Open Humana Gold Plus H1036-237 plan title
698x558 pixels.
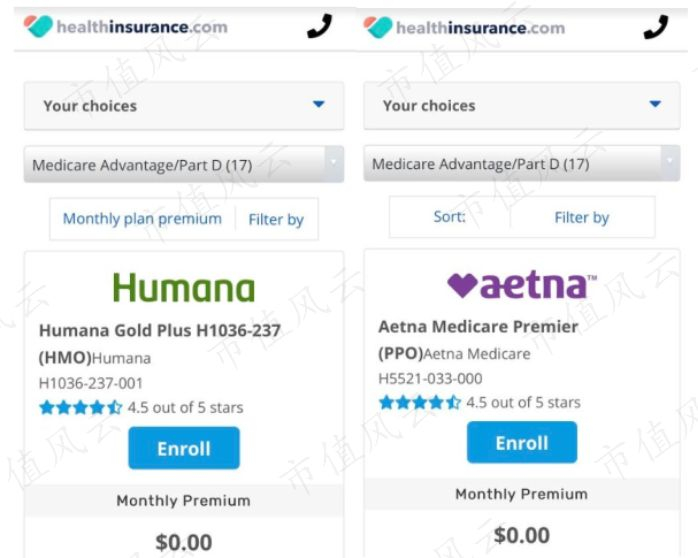160,330
